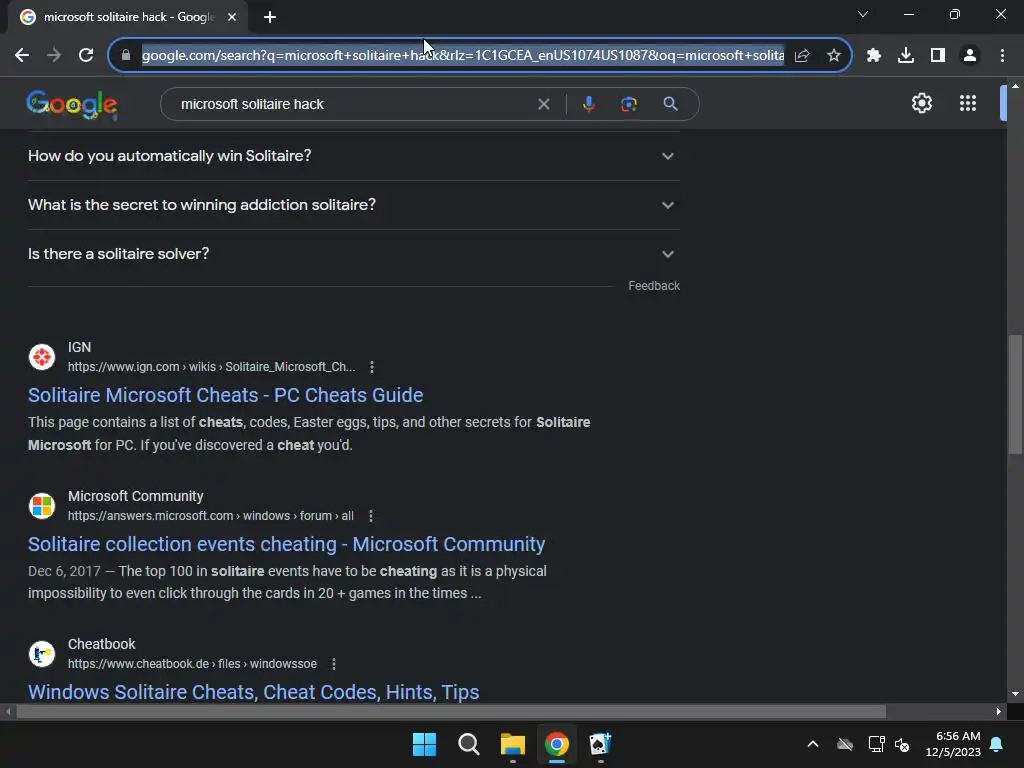Go back to the previous page
Image resolution: width=1024 pixels, height=768 pixels.
click(22, 56)
